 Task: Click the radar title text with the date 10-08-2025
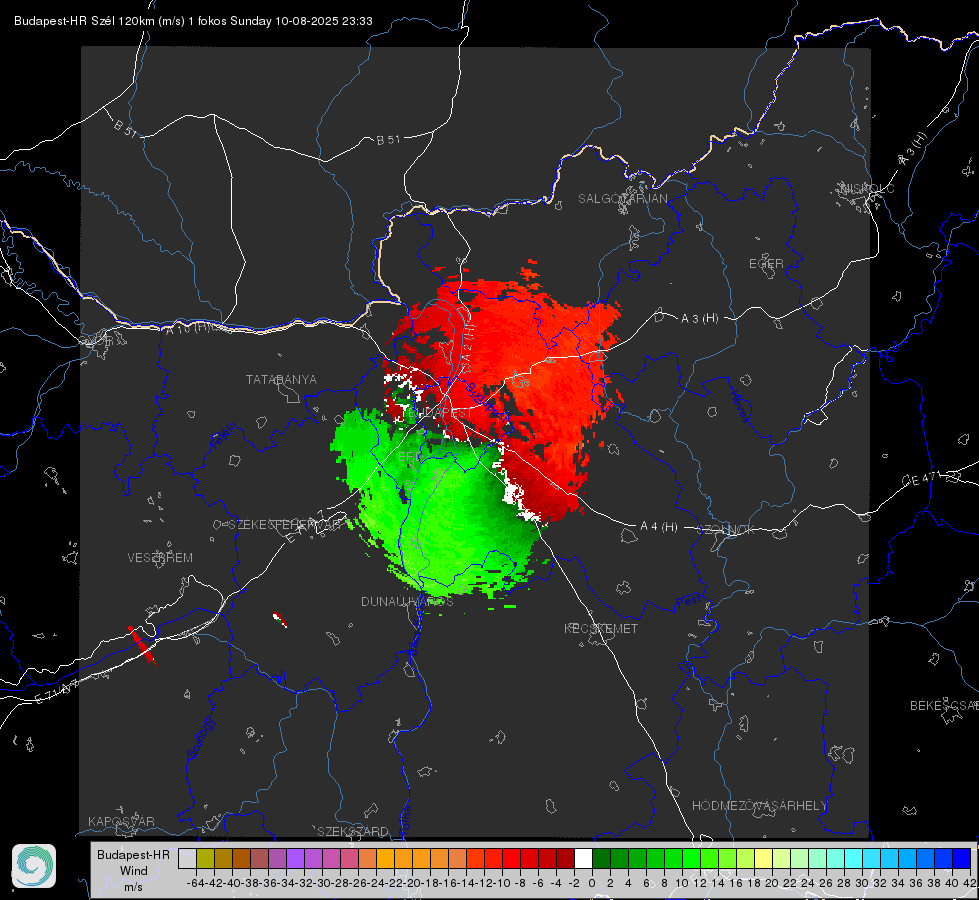193,21
